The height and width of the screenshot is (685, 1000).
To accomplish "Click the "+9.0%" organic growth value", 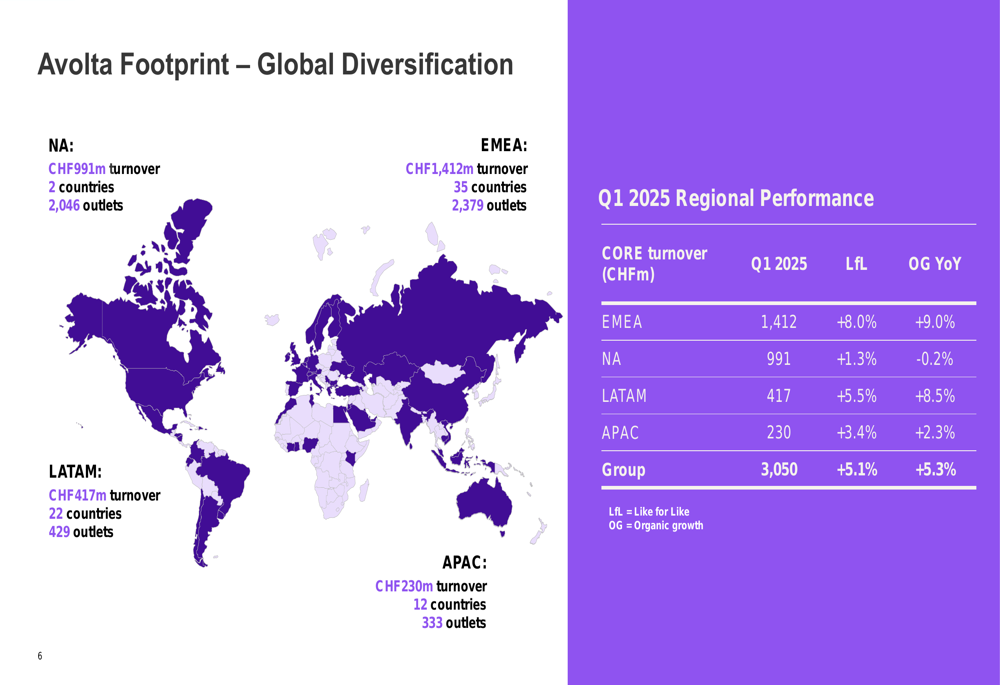I will [935, 322].
